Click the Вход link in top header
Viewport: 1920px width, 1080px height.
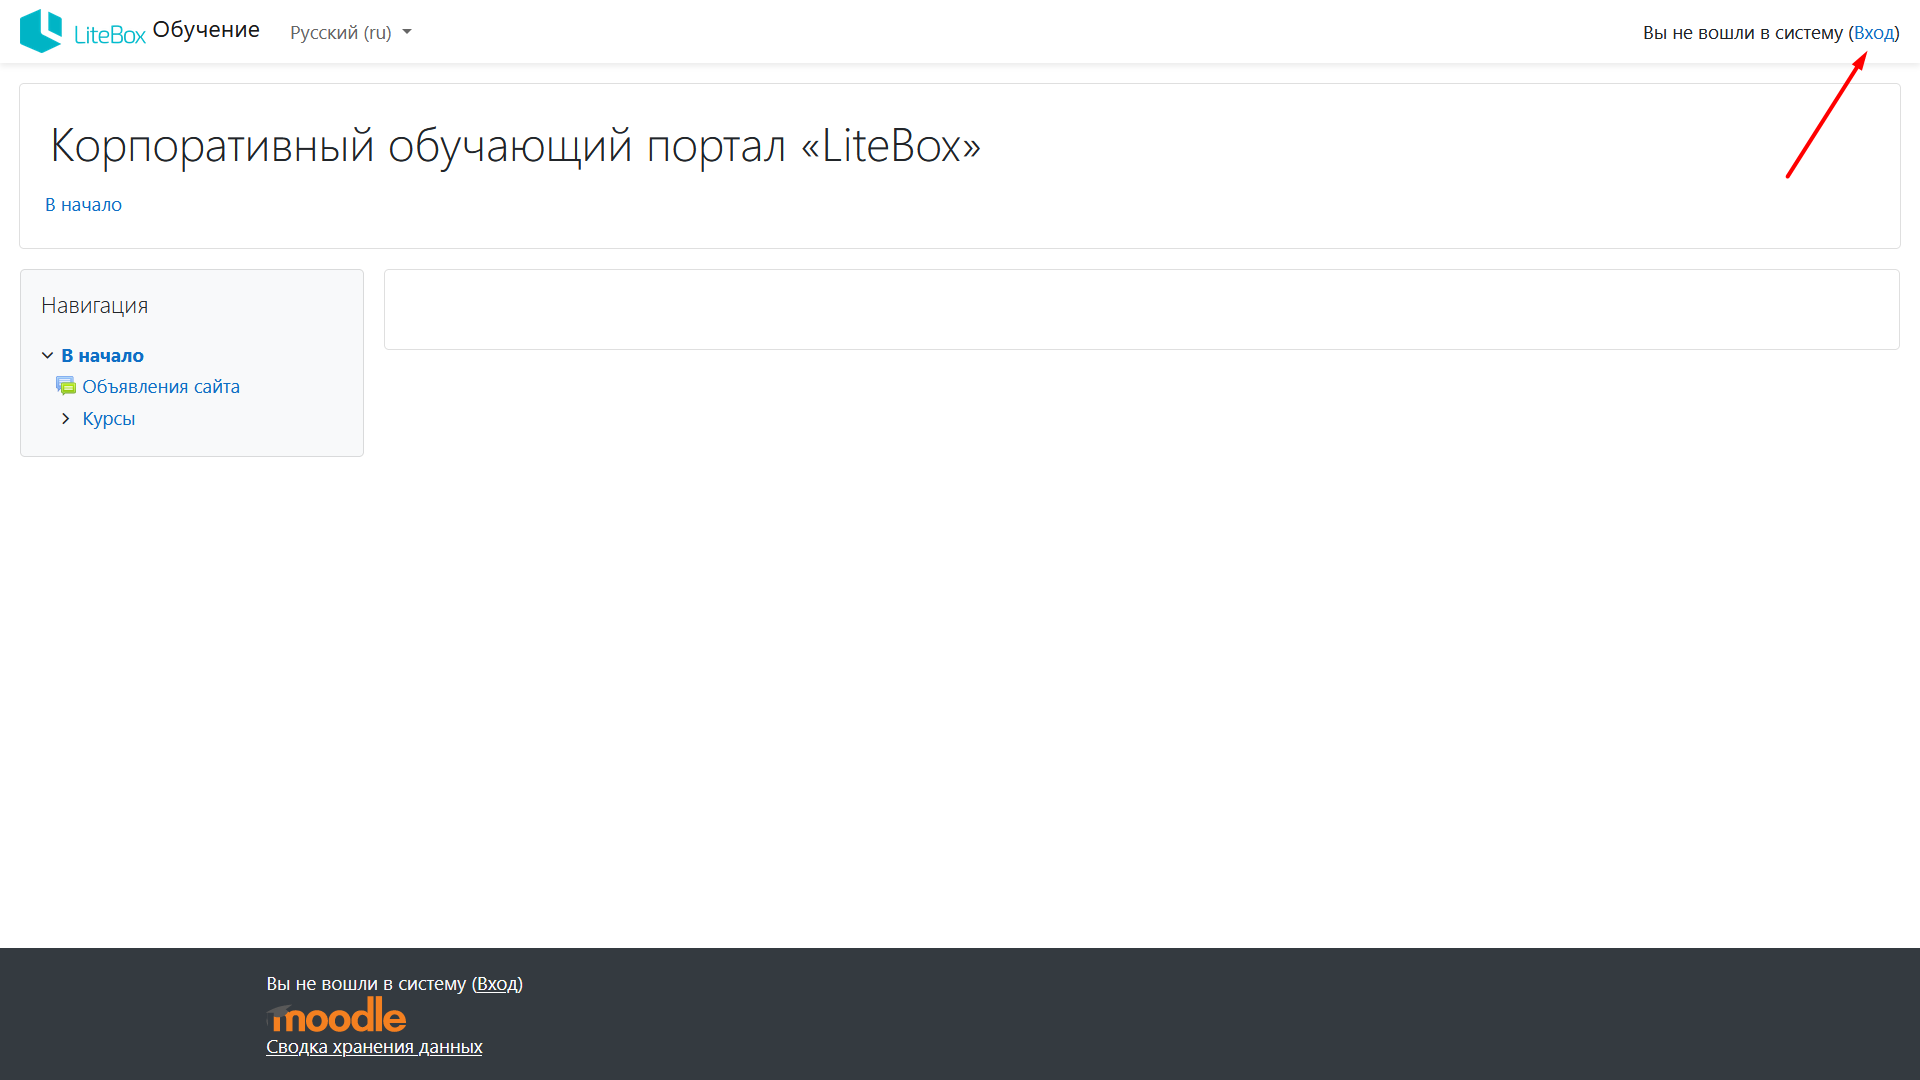(1874, 32)
